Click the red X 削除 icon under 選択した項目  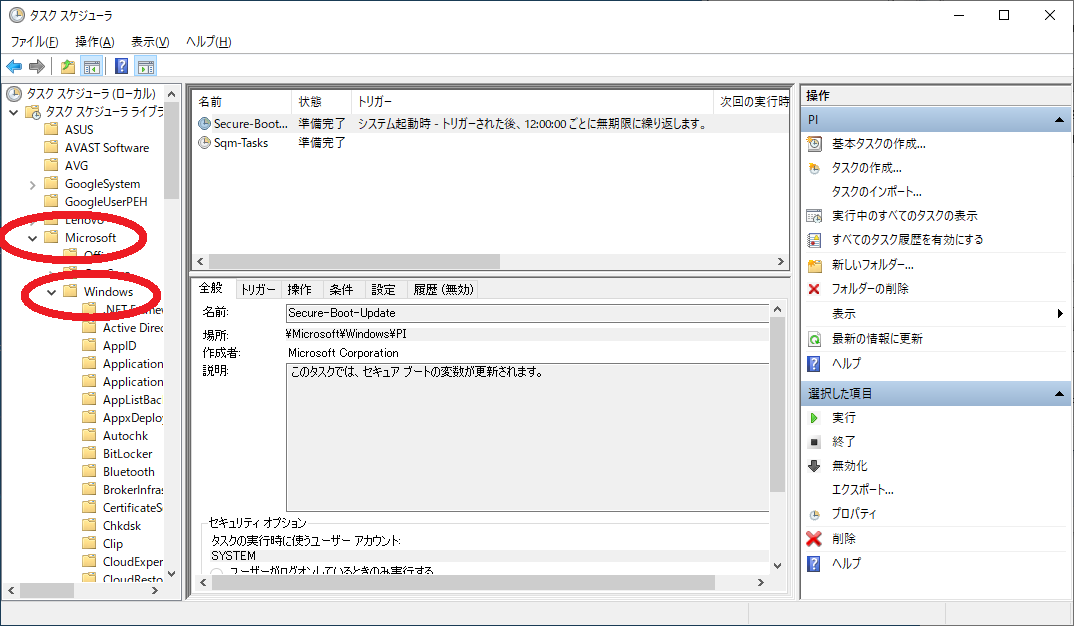click(x=814, y=539)
